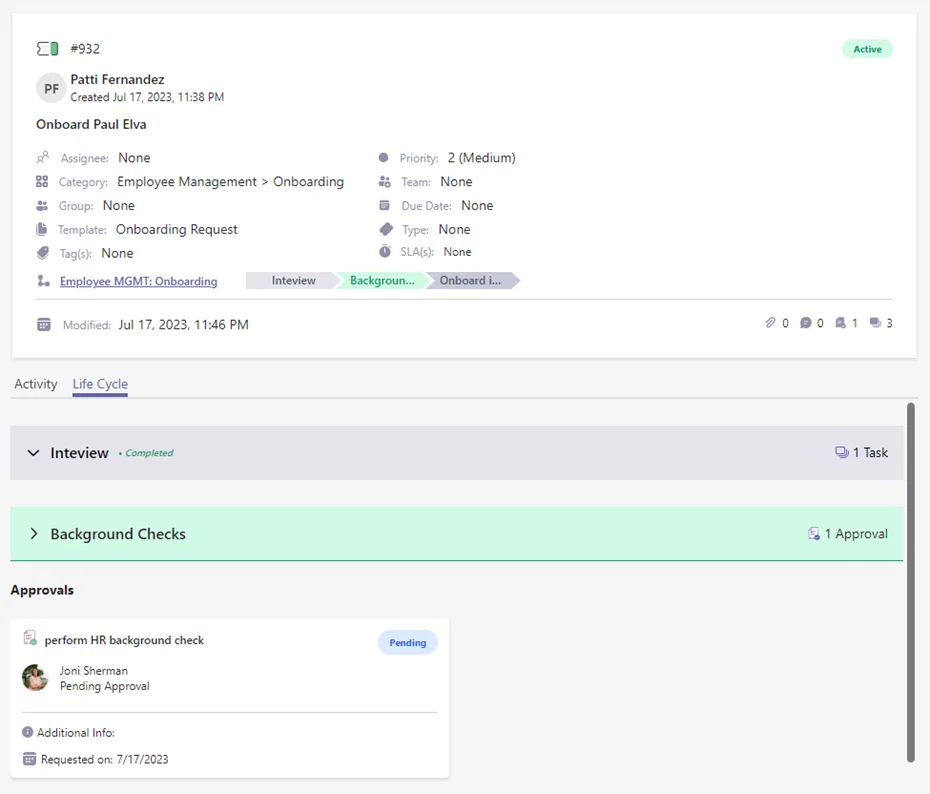The width and height of the screenshot is (930, 794).
Task: Click the Template document icon
Action: pyautogui.click(x=42, y=229)
